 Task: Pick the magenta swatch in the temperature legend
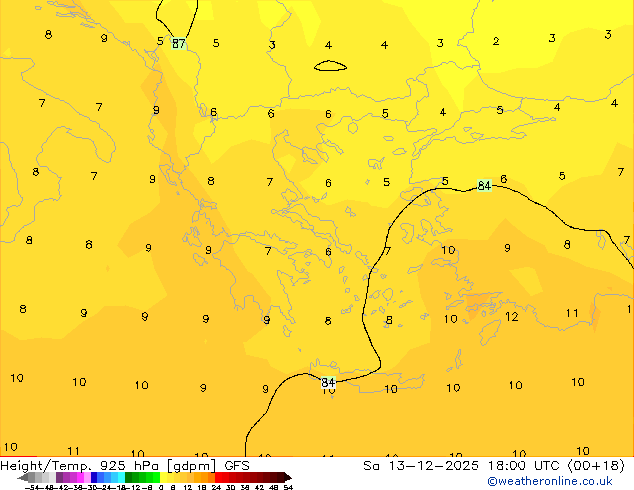pos(80,477)
